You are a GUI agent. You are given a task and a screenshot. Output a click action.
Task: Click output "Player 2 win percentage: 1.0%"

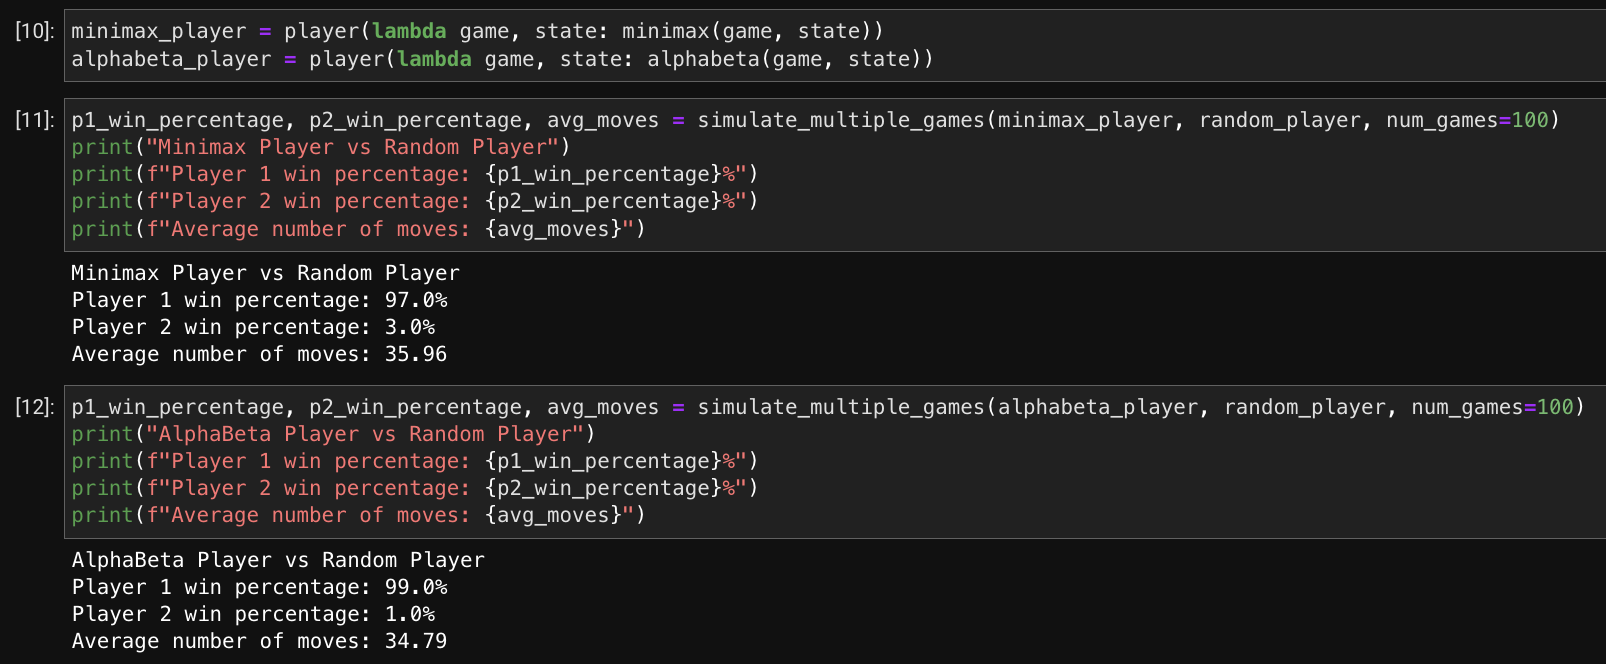[253, 614]
